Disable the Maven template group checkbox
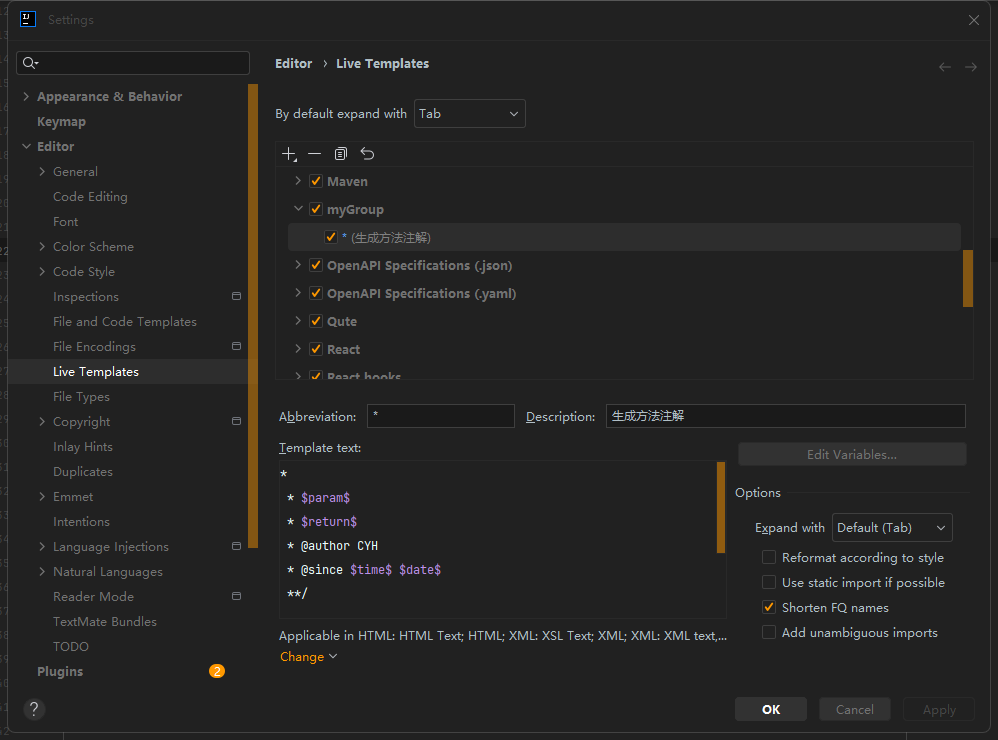Image resolution: width=998 pixels, height=740 pixels. [316, 182]
